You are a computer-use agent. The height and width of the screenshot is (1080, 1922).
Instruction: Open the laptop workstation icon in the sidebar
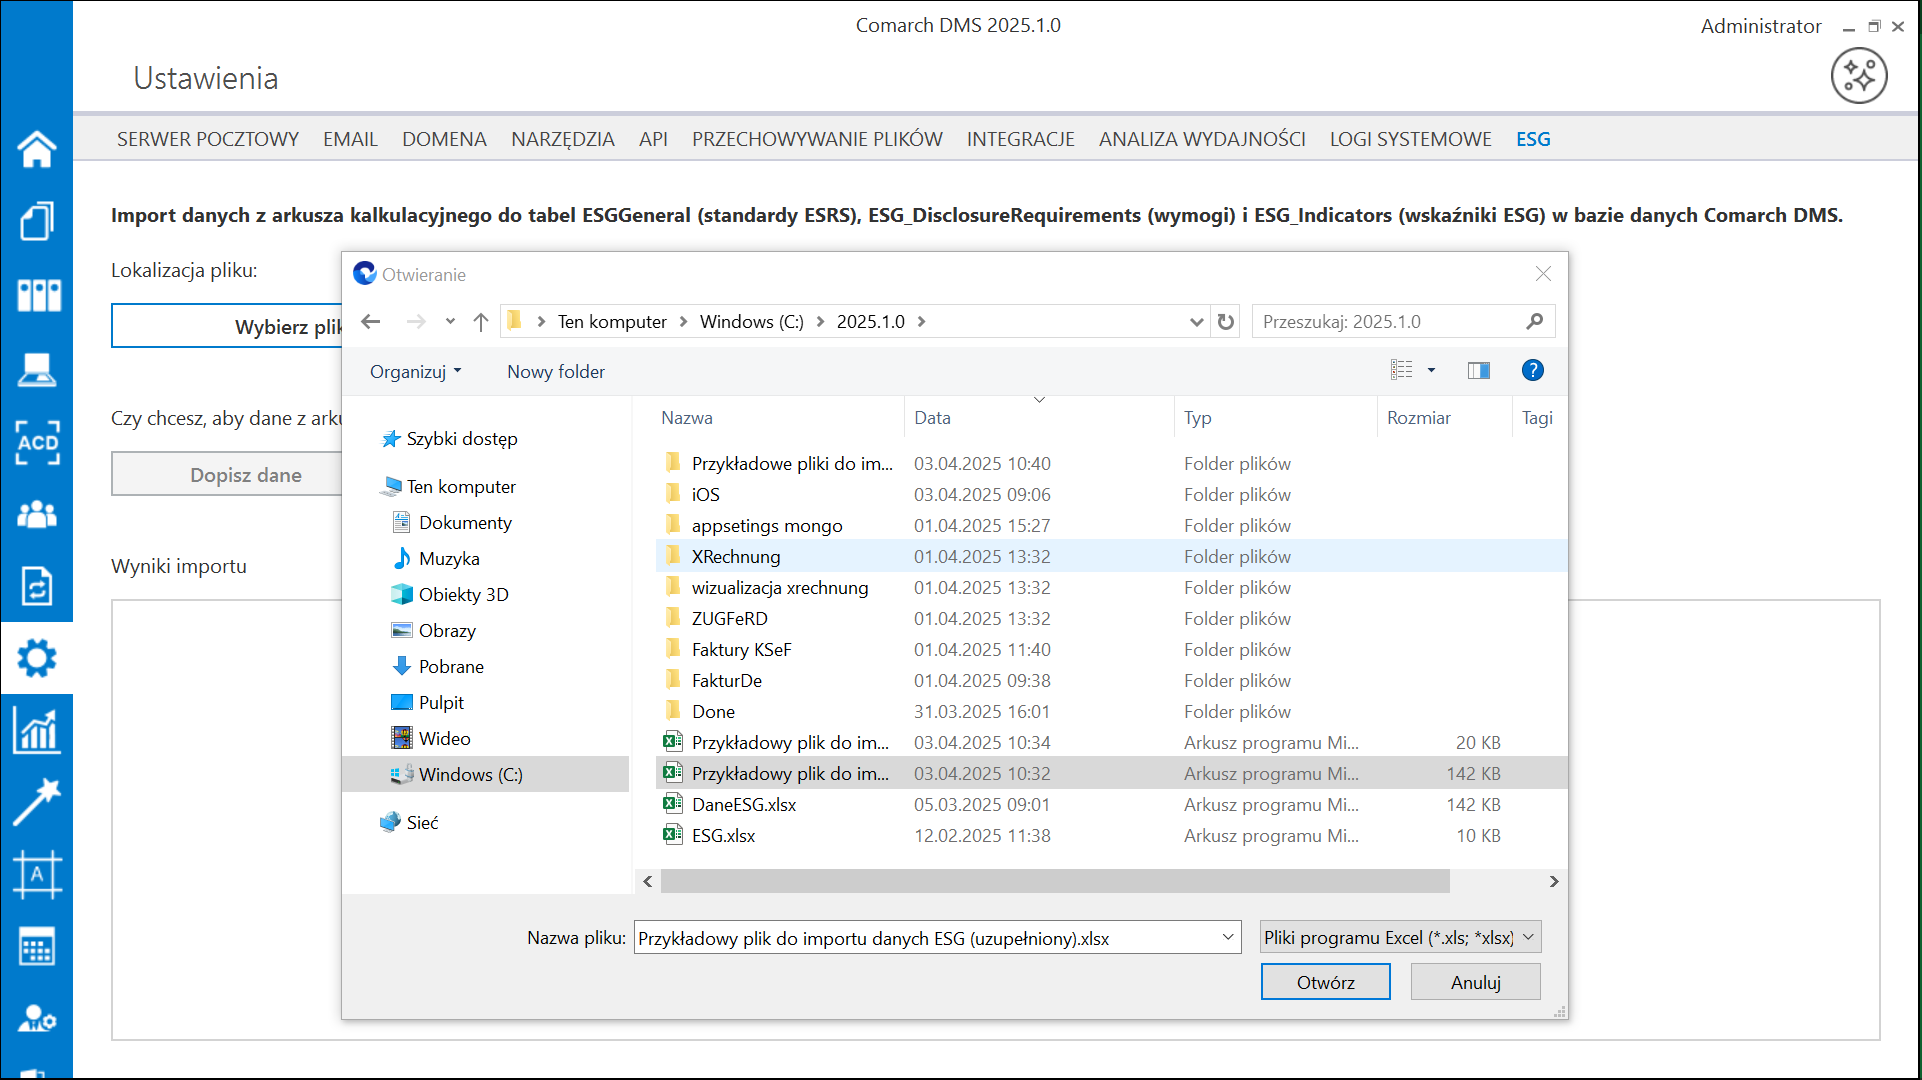click(37, 369)
